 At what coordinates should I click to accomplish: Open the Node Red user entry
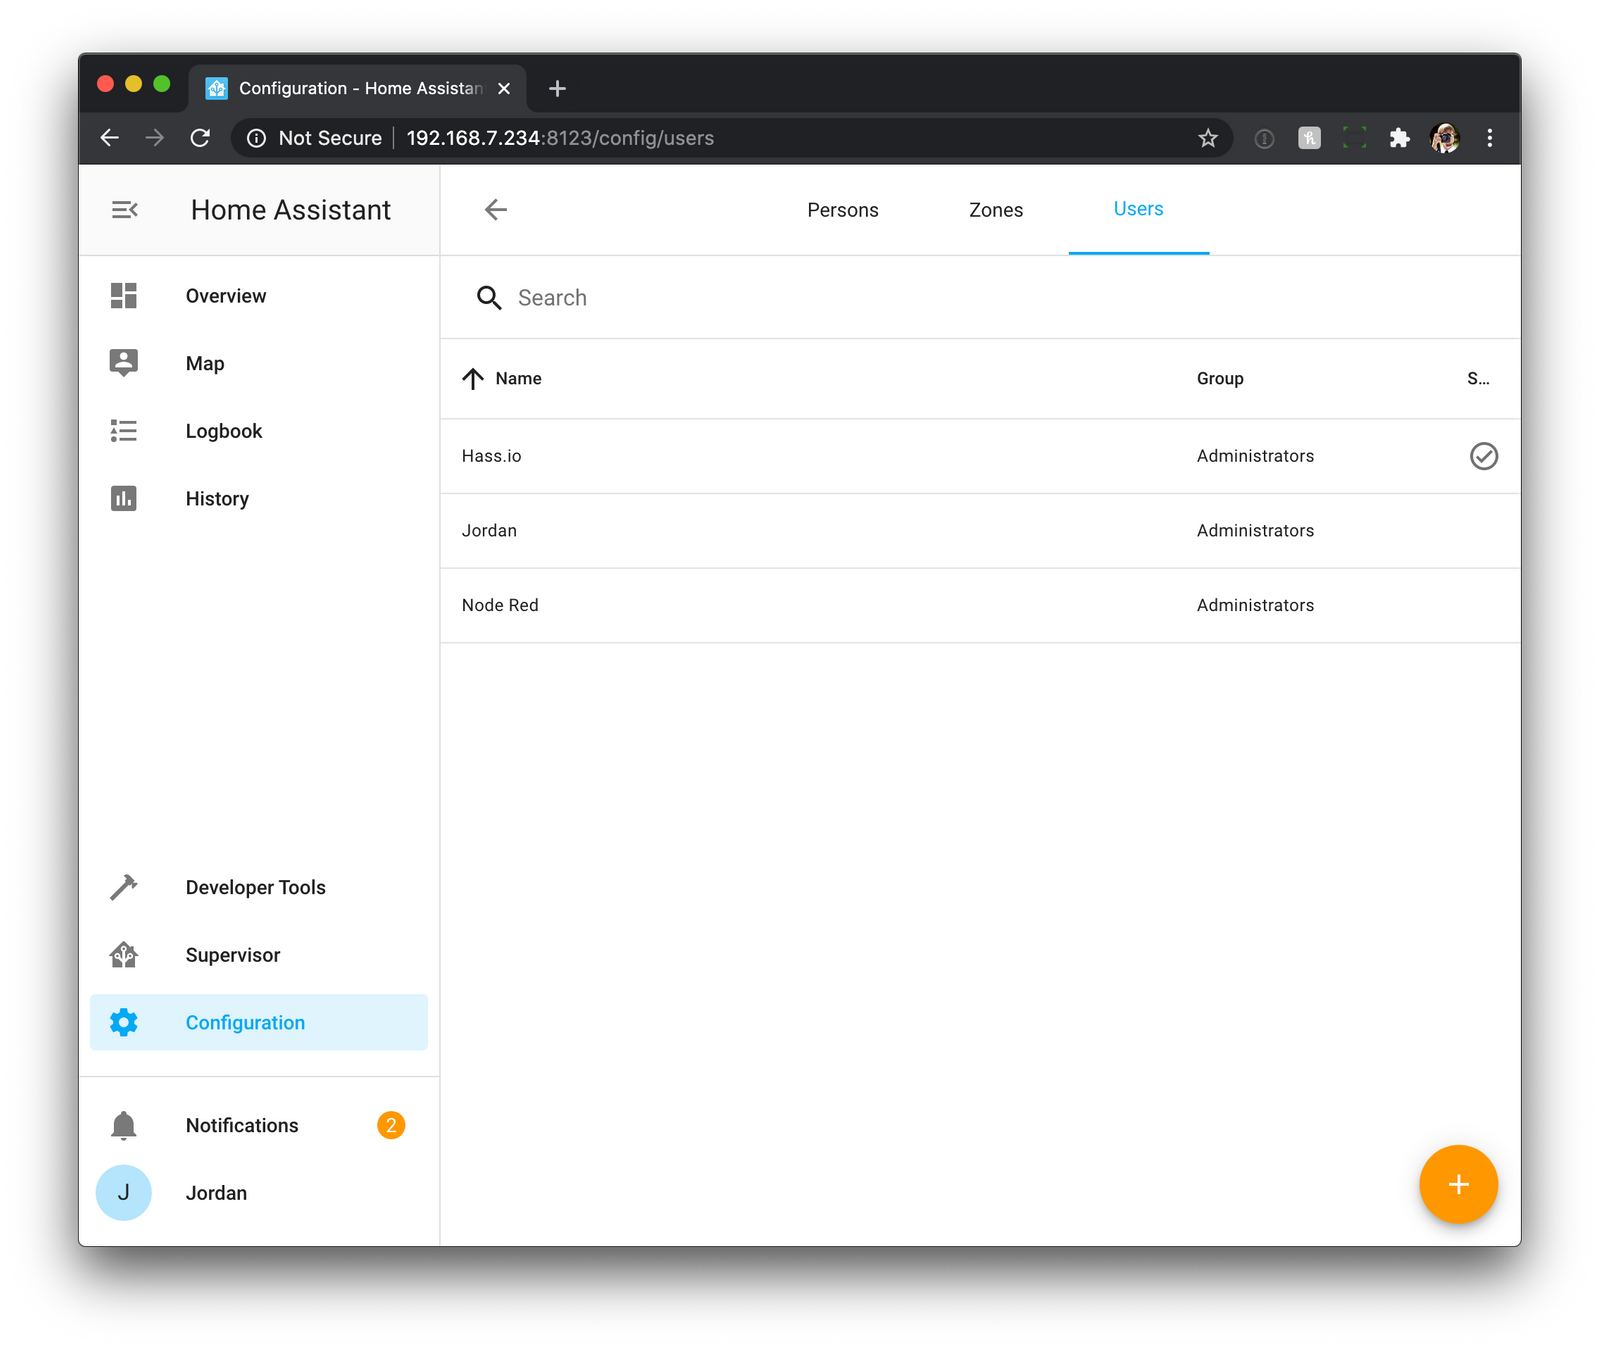(499, 605)
